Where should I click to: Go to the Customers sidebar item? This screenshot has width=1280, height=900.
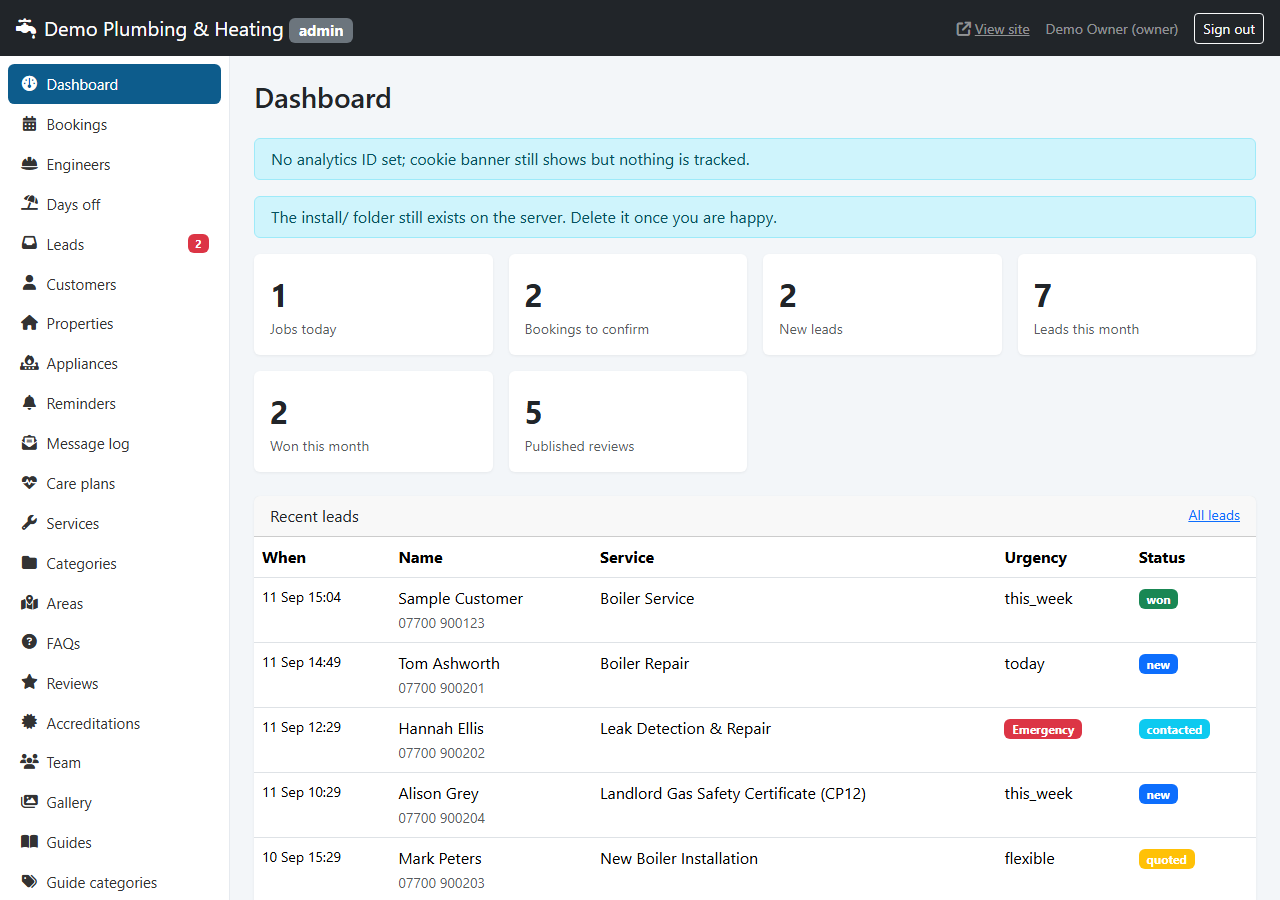[x=114, y=284]
